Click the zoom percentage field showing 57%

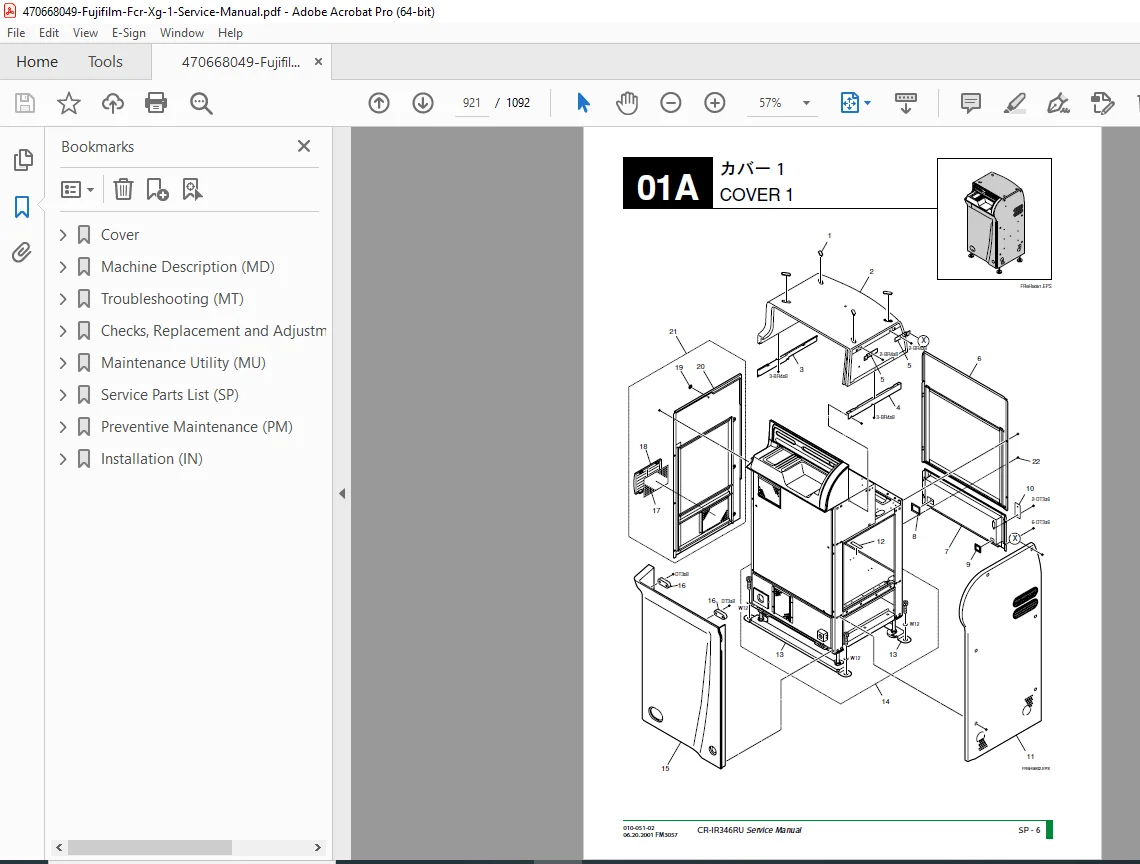770,103
